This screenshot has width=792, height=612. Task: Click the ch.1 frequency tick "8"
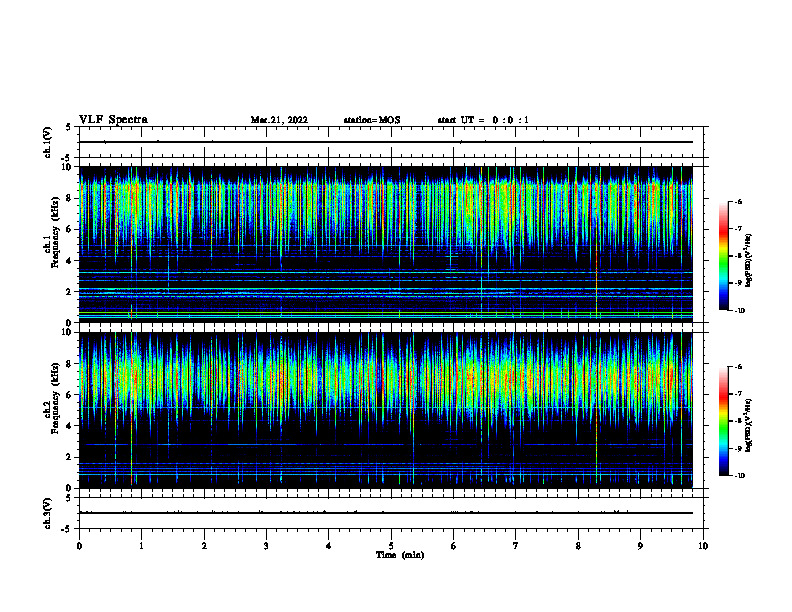70,198
